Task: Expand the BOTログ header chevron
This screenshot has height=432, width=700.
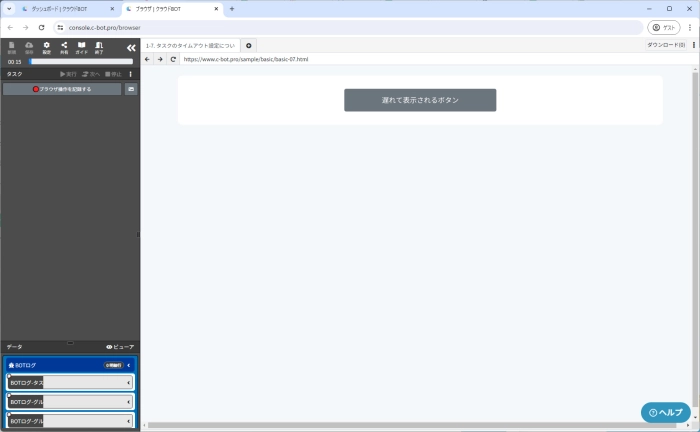Action: [129, 365]
